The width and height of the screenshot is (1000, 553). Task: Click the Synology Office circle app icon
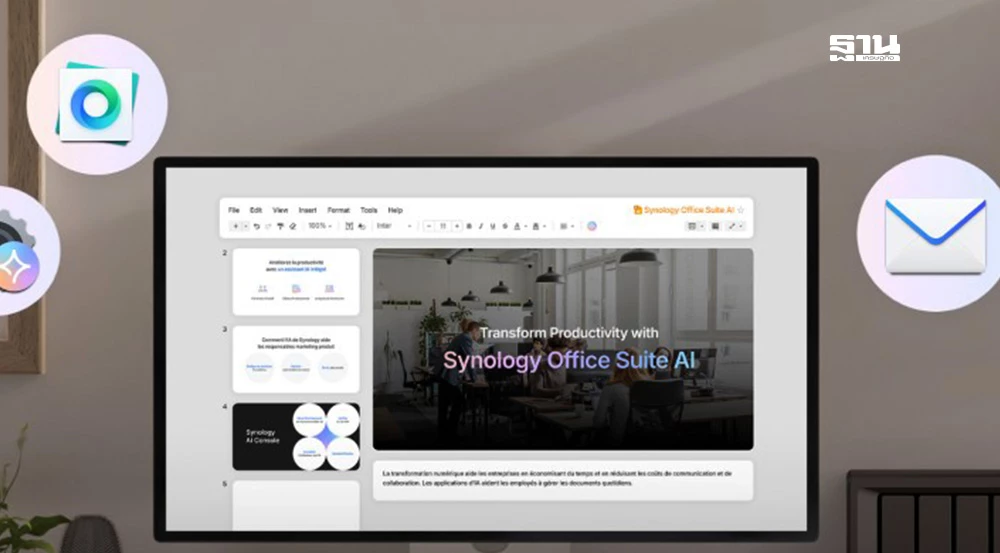[97, 104]
